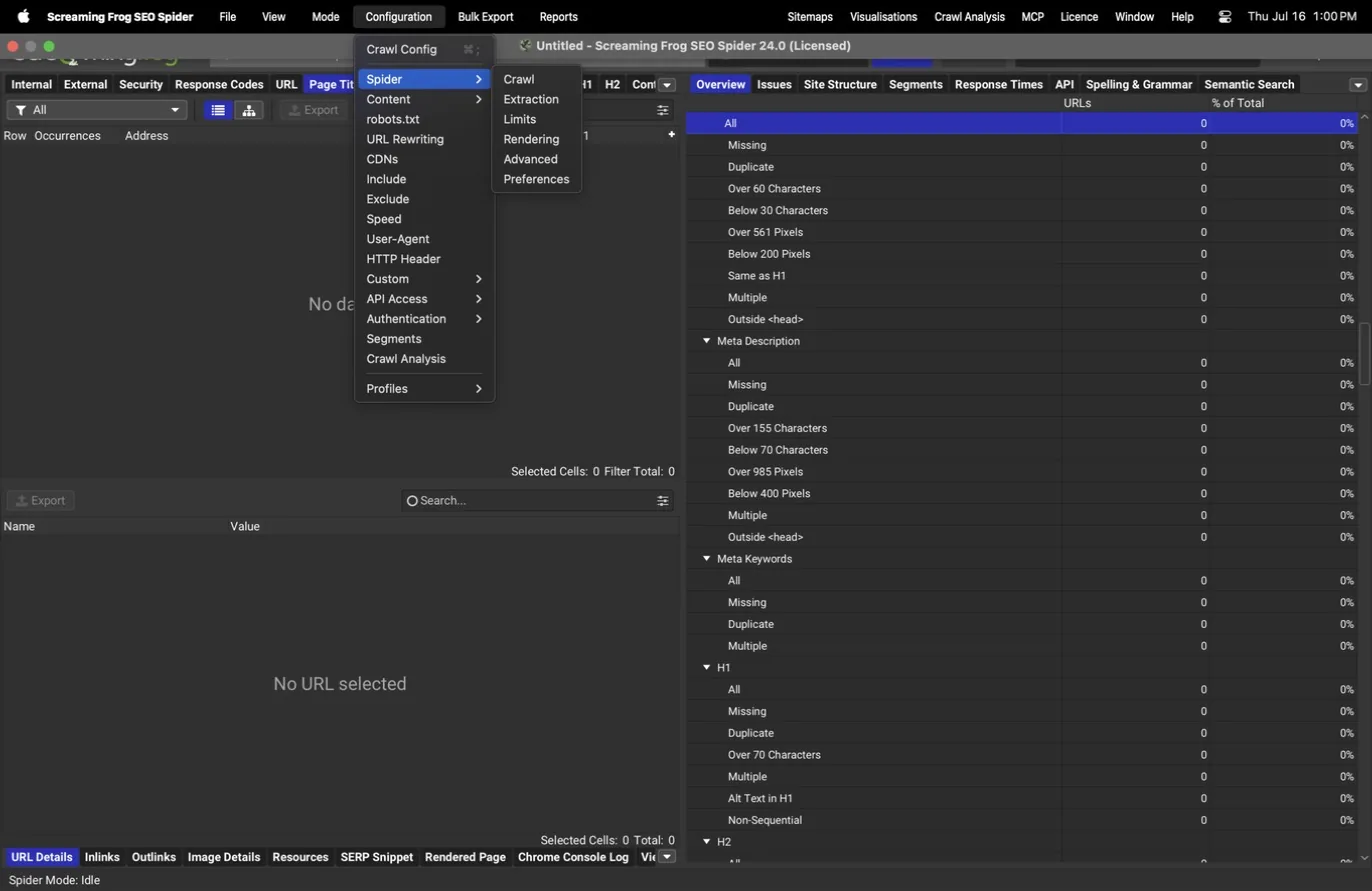Screen dimensions: 1372x891
Task: Open the All filter dropdown
Action: click(97, 110)
